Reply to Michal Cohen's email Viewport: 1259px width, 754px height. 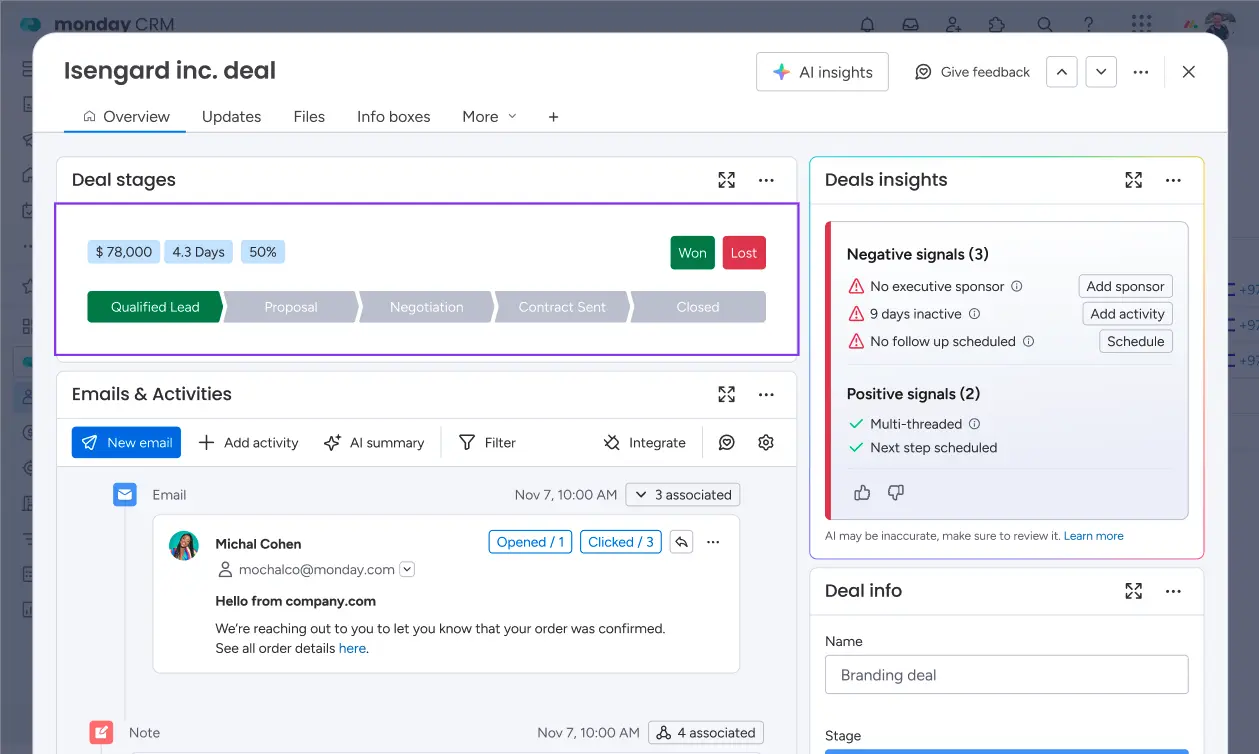click(681, 542)
